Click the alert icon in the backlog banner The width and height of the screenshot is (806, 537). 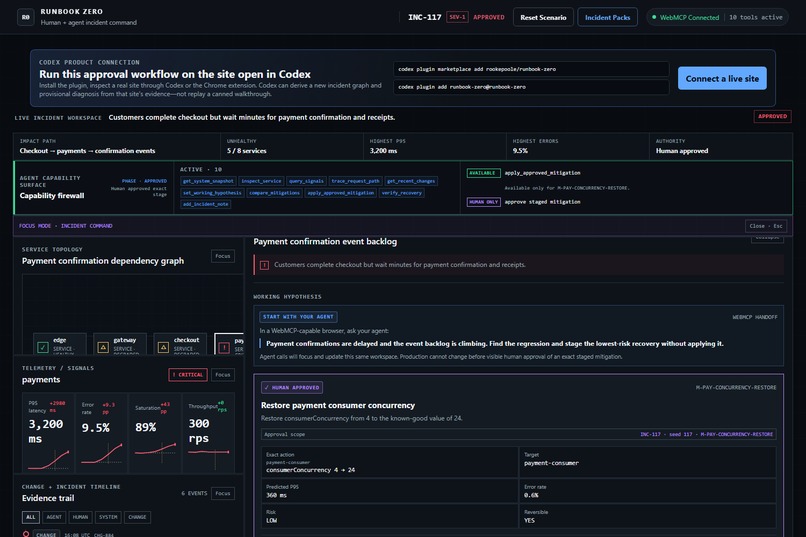coord(264,265)
